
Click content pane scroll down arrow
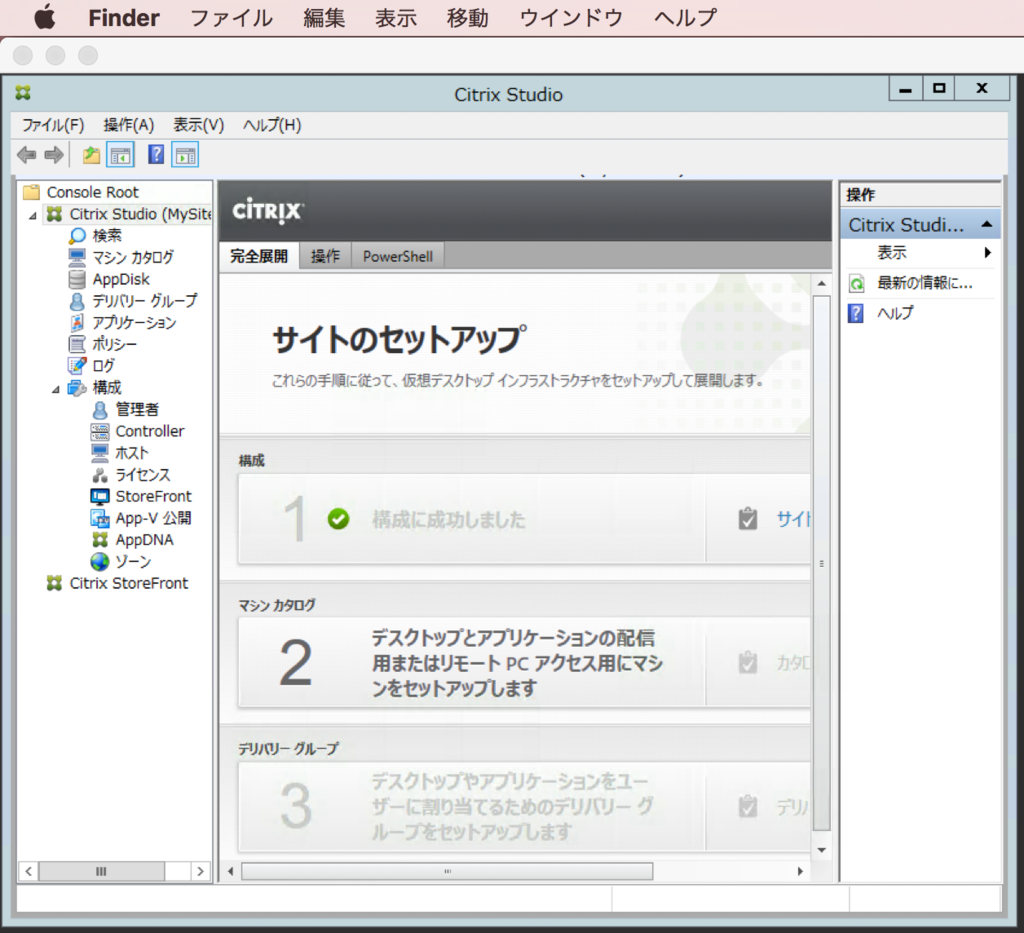[822, 850]
